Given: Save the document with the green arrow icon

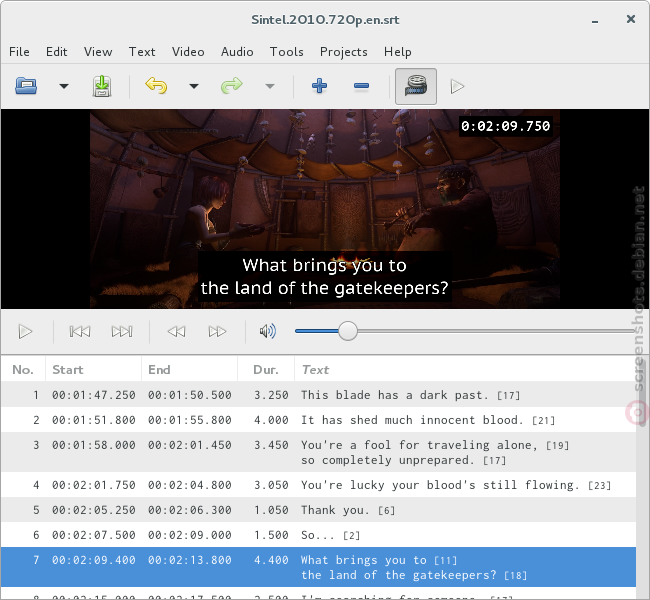Looking at the screenshot, I should (x=102, y=86).
